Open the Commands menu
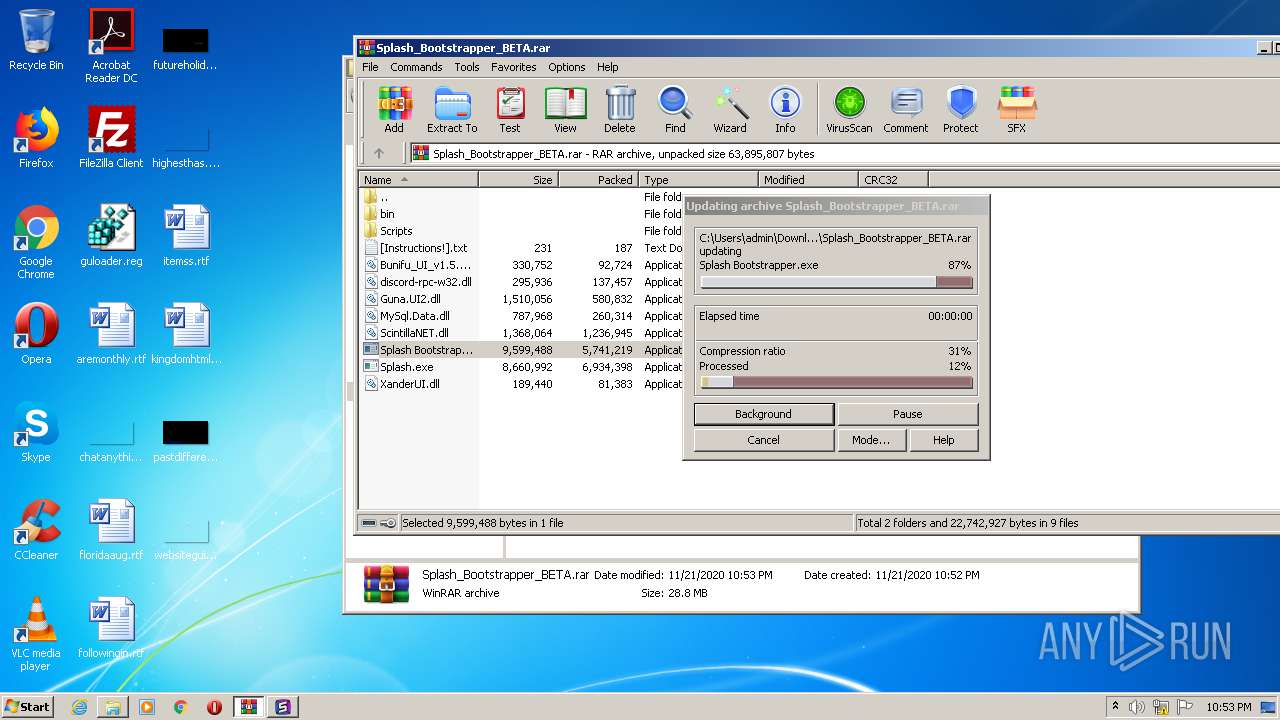Screen dimensions: 1280x720 (416, 67)
